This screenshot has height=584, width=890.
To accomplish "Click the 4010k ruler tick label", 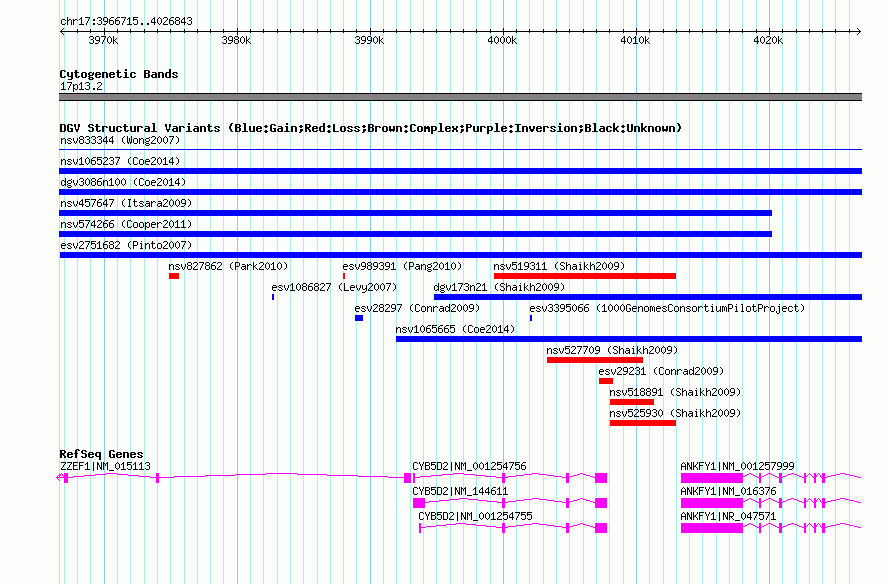I will 635,40.
